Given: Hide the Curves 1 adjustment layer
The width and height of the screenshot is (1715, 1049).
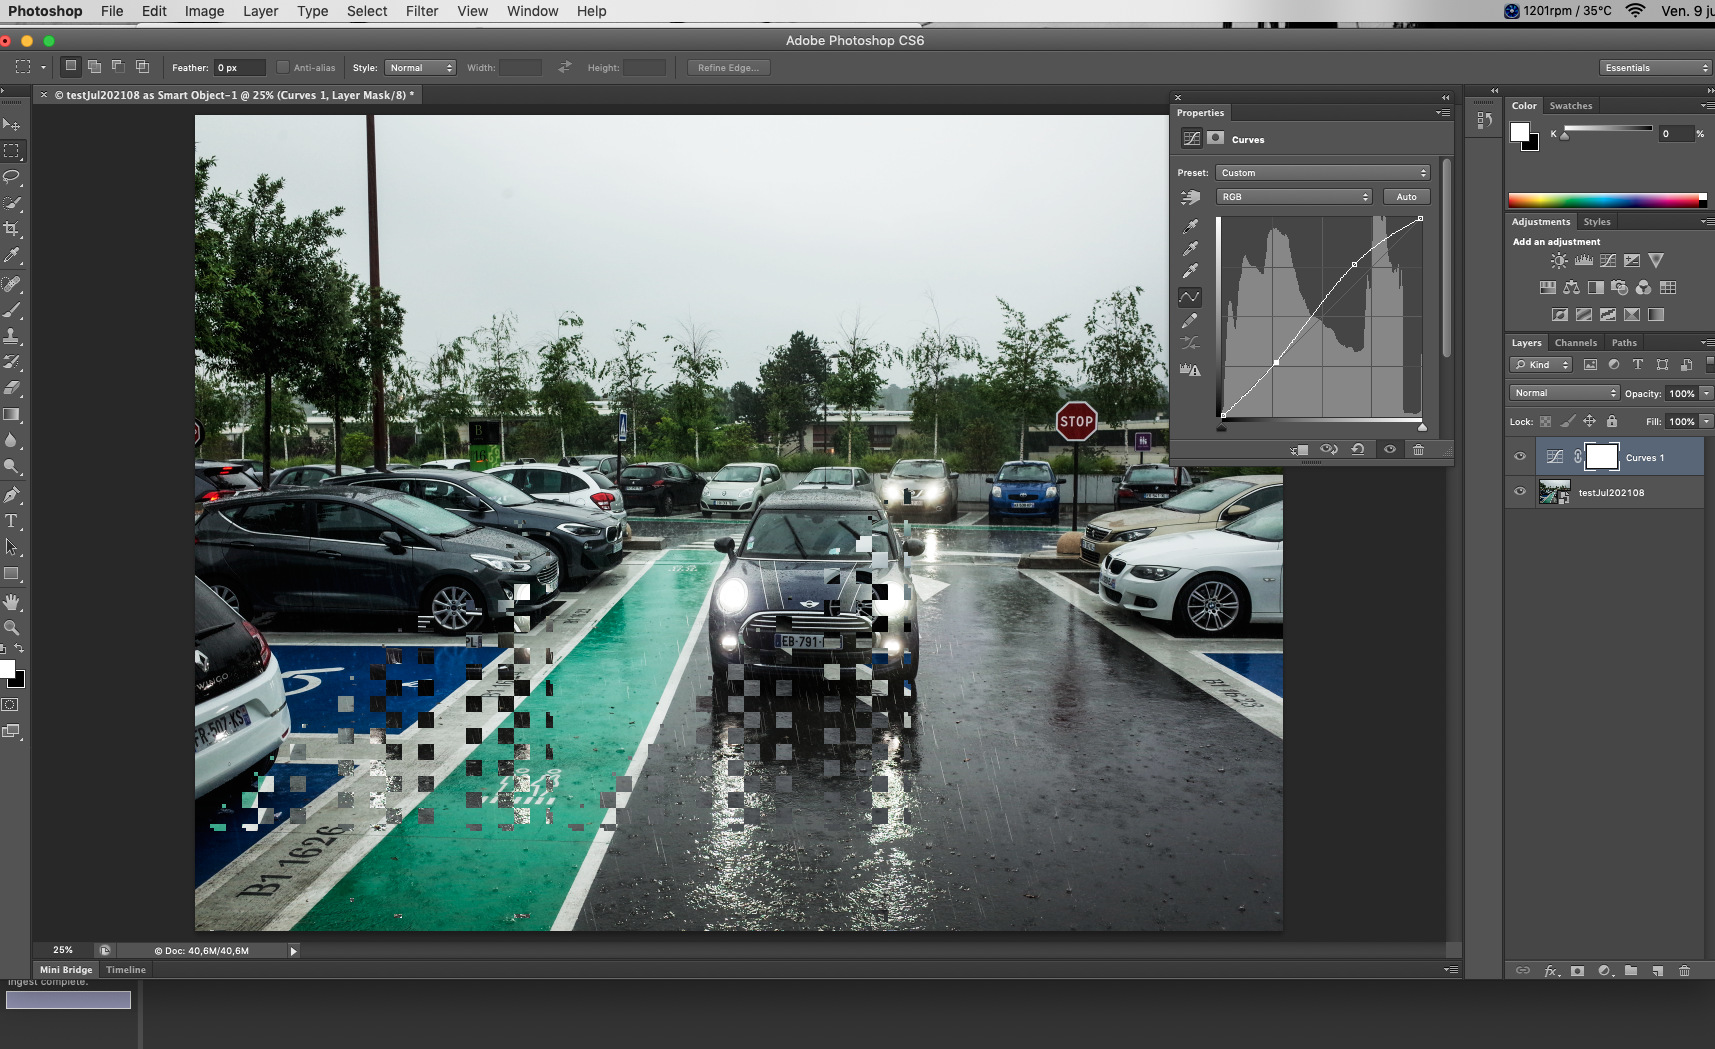Looking at the screenshot, I should pyautogui.click(x=1520, y=456).
